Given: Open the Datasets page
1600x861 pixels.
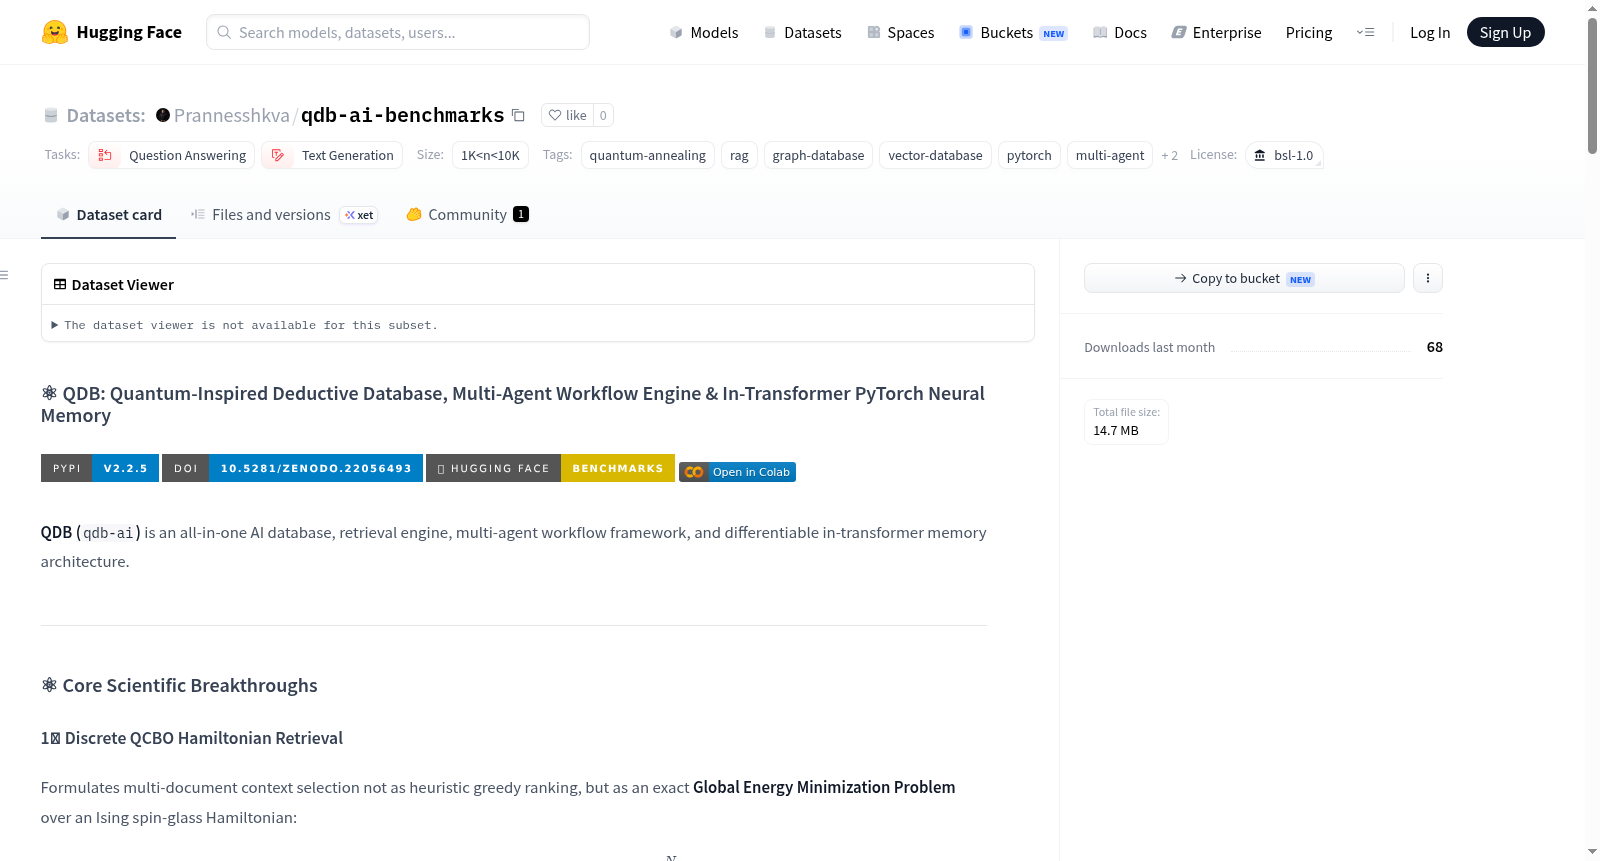Looking at the screenshot, I should 802,32.
